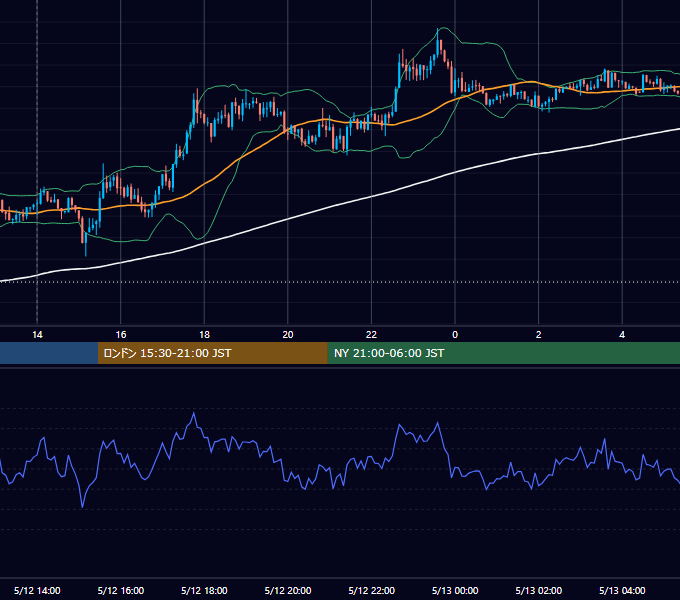Click the 2 hour label on price chart axis
The height and width of the screenshot is (600, 680).
pos(539,335)
